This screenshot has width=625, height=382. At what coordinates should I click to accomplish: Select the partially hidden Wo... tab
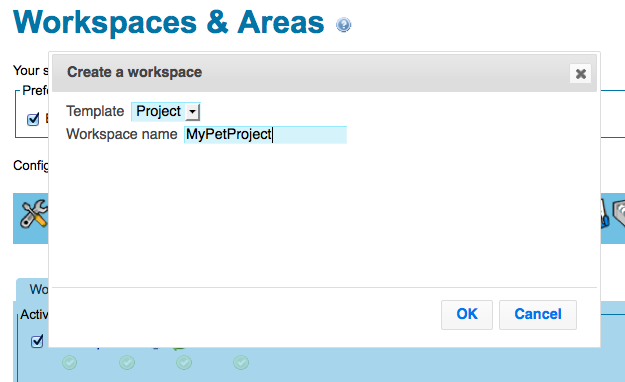click(33, 289)
